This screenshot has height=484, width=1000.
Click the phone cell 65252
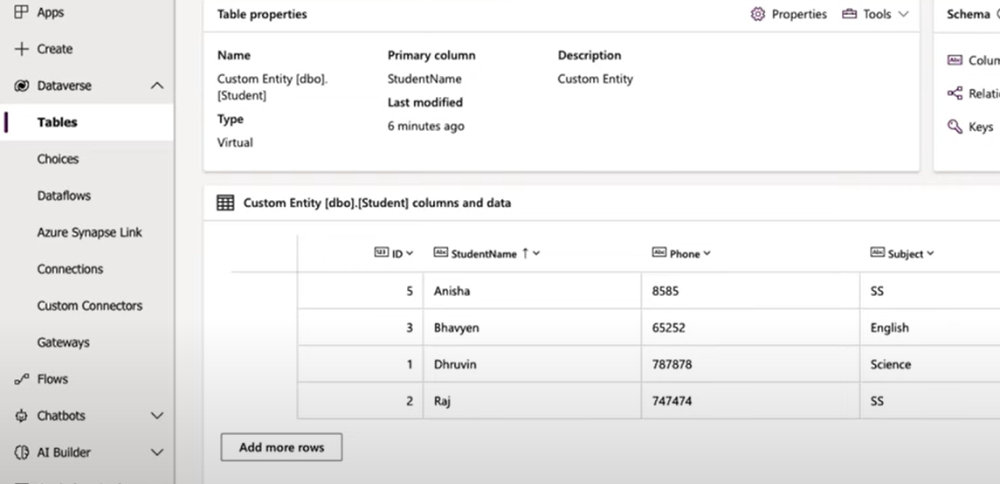point(751,328)
